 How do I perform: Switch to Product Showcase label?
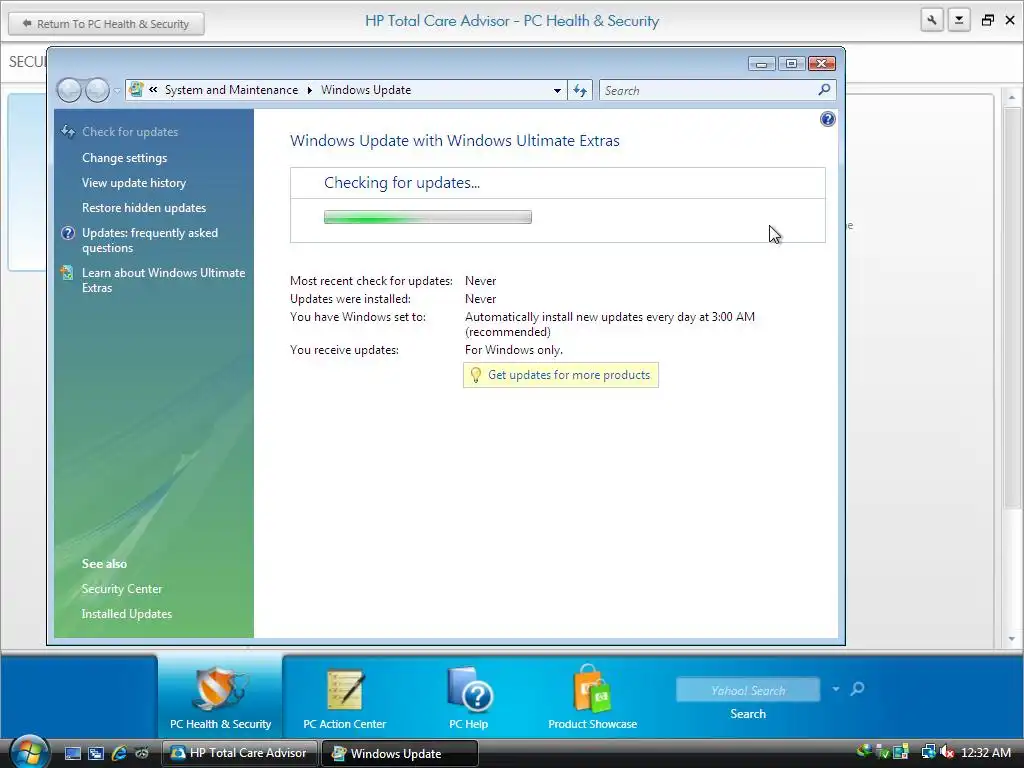click(592, 724)
